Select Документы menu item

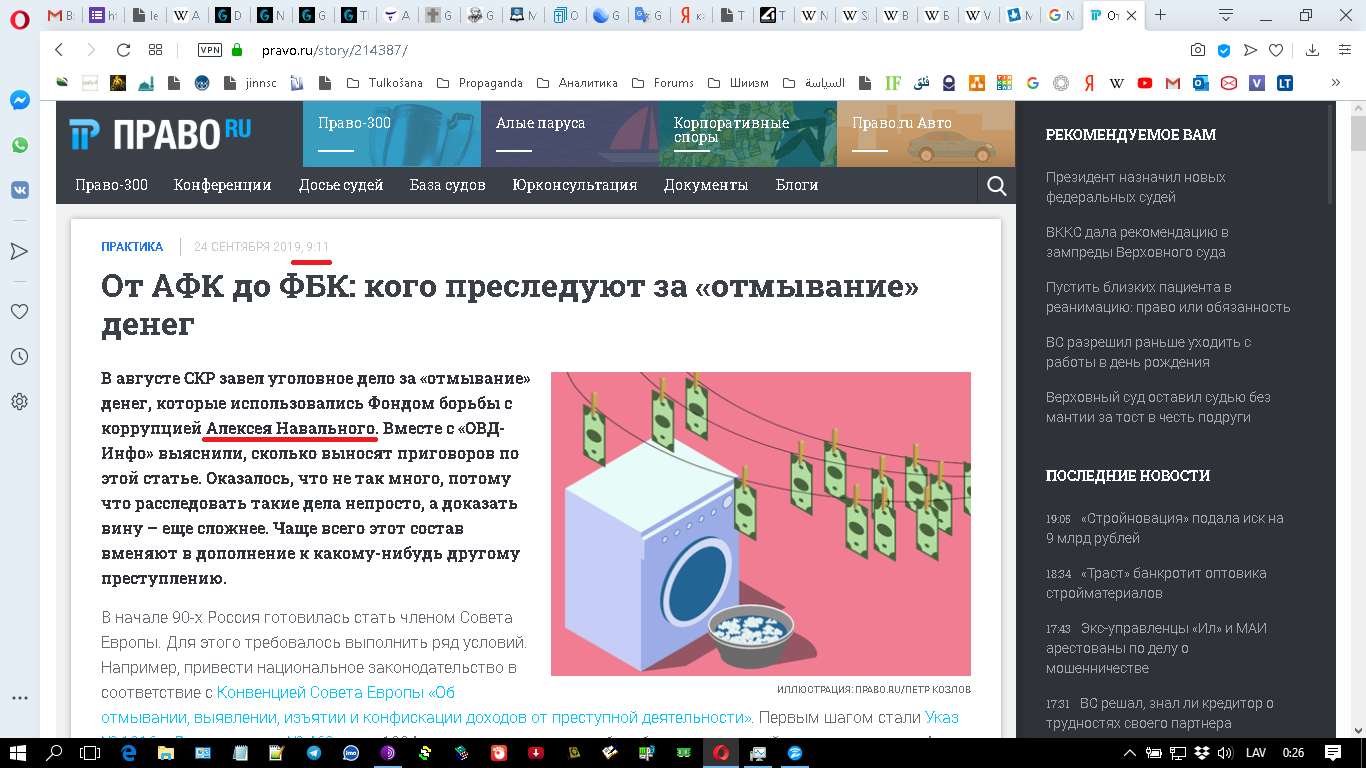point(706,185)
